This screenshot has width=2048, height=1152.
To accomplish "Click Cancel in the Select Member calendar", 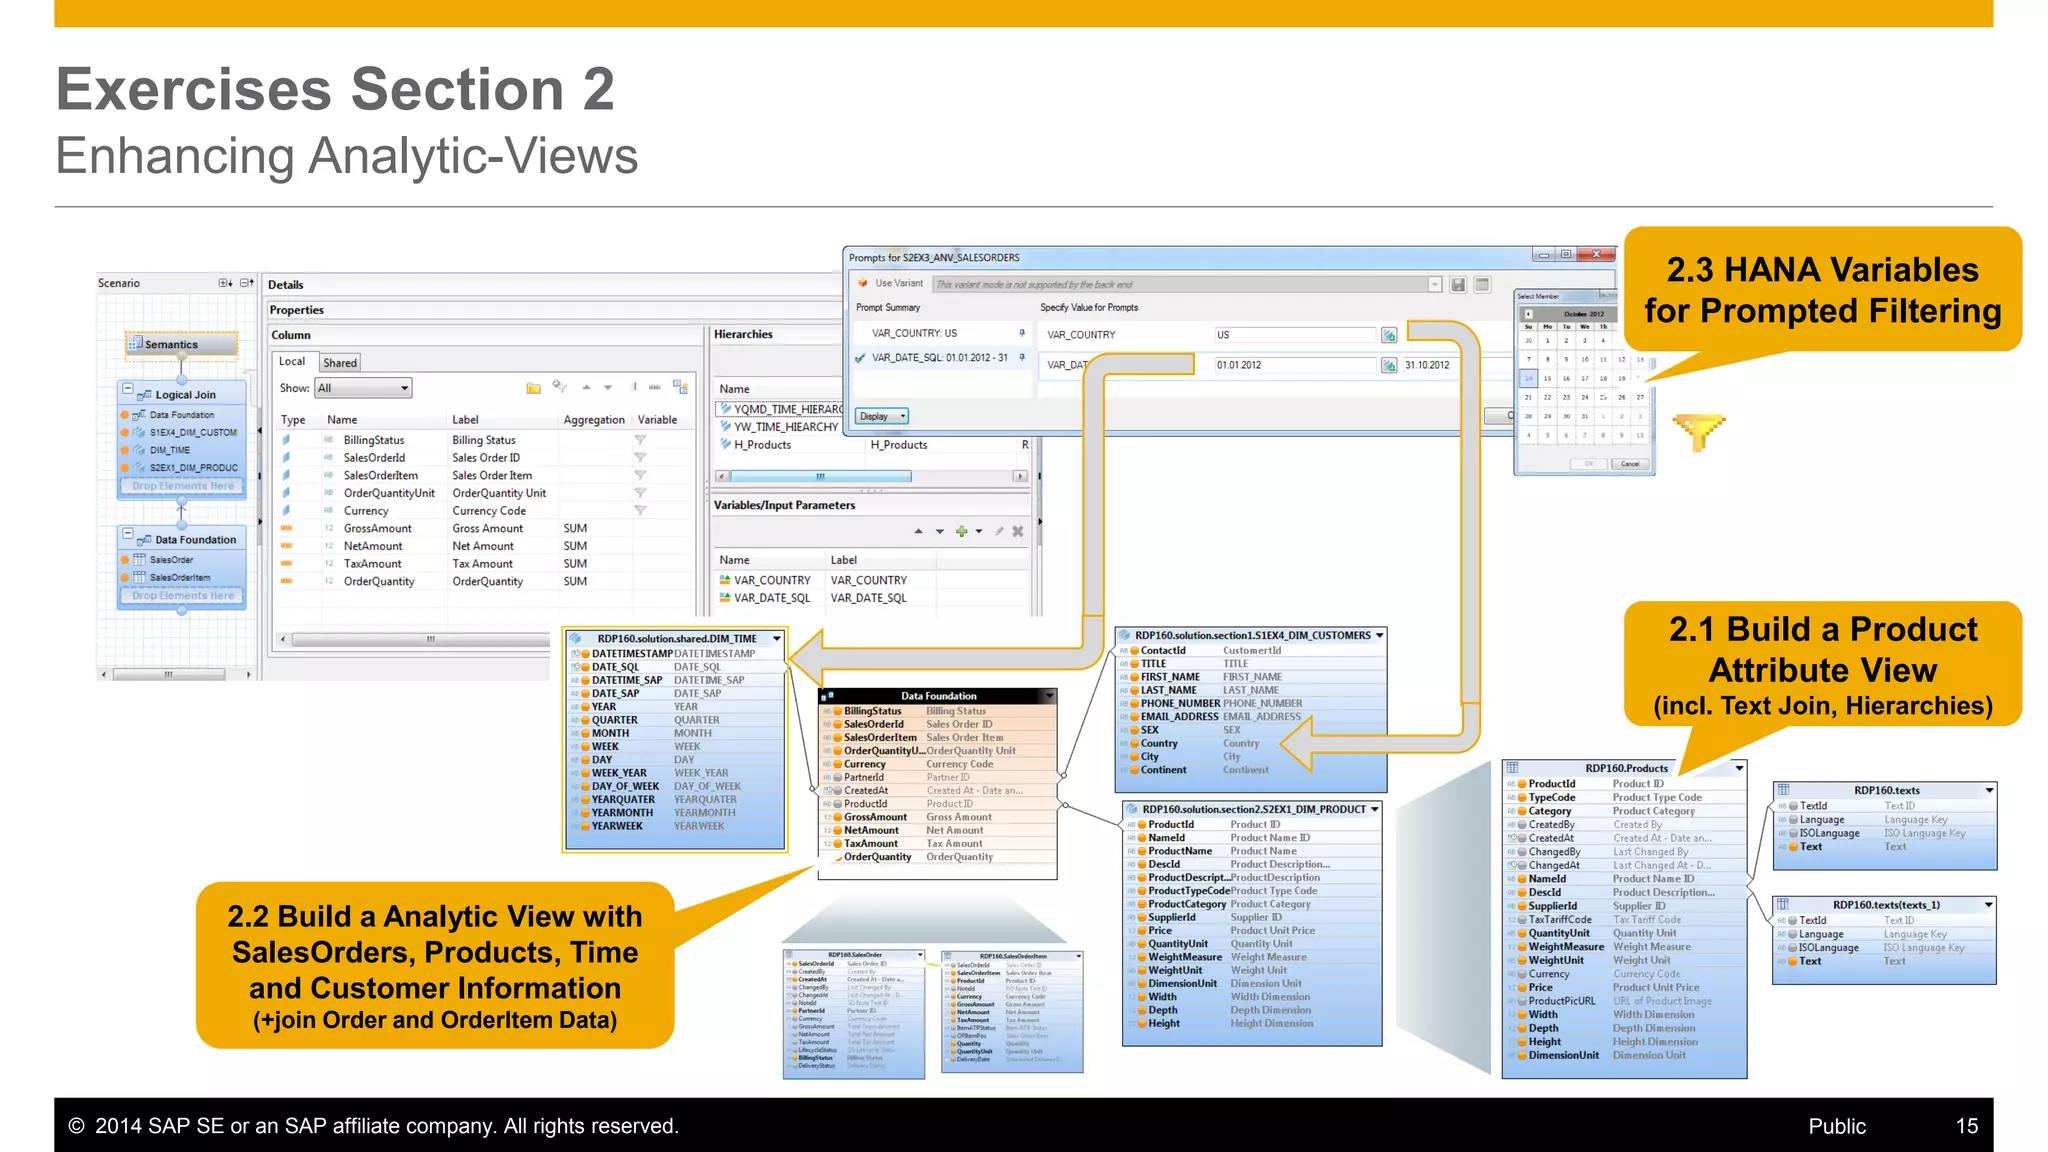I will click(x=1630, y=464).
